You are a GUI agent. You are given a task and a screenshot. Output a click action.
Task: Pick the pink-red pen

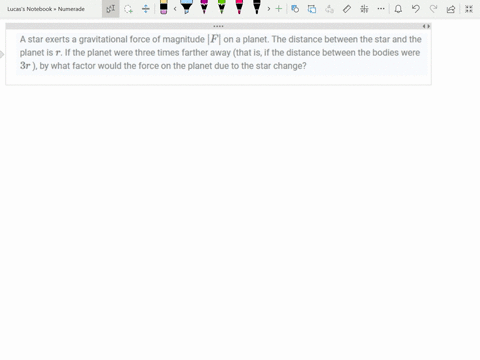click(239, 7)
